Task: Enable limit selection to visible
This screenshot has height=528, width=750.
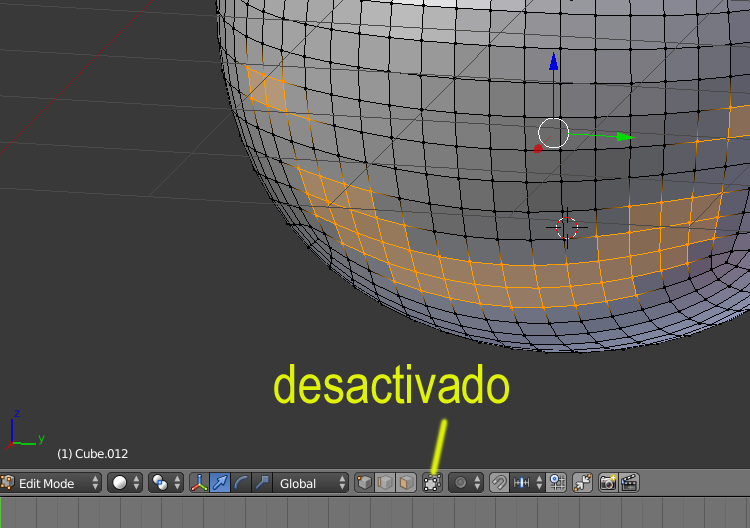Action: tap(432, 483)
